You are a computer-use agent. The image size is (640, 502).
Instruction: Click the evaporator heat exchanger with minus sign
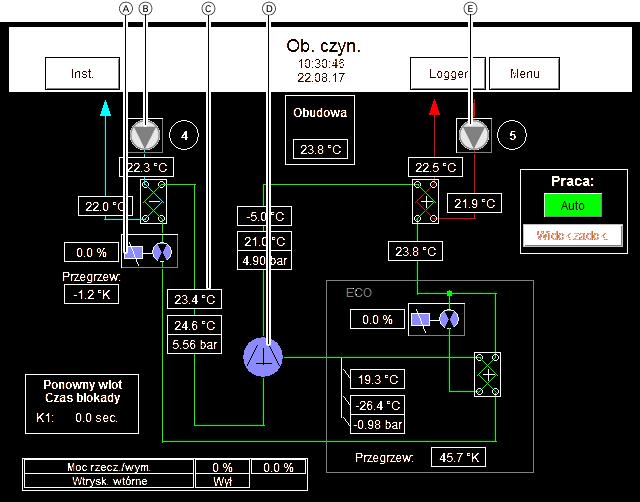pos(153,202)
